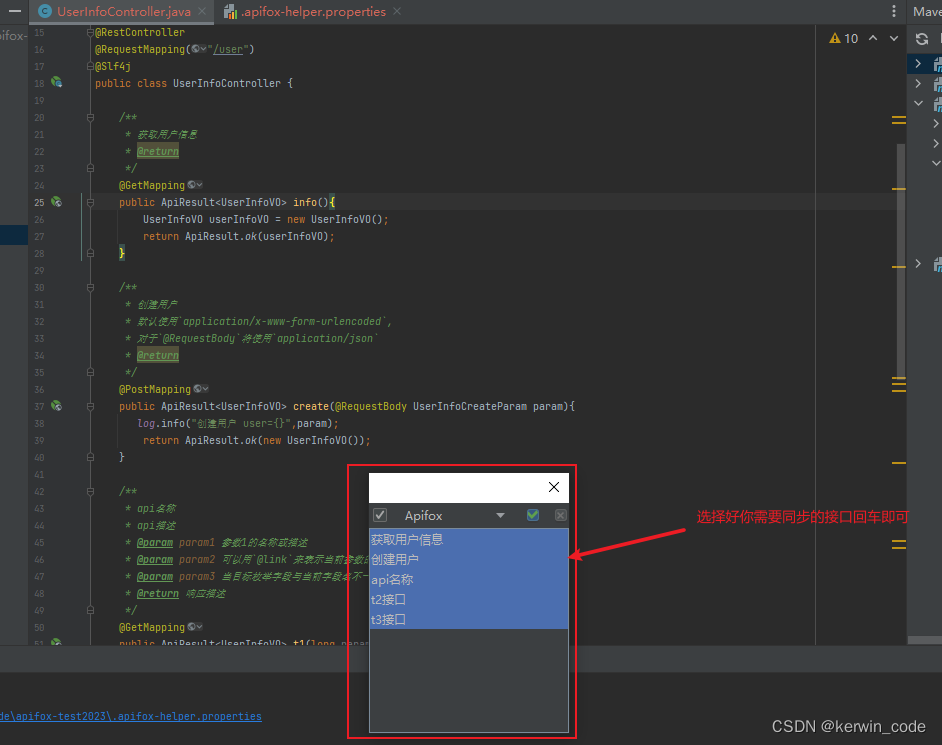Click the log.info statement on line 38
This screenshot has width=942, height=745.
pos(238,424)
